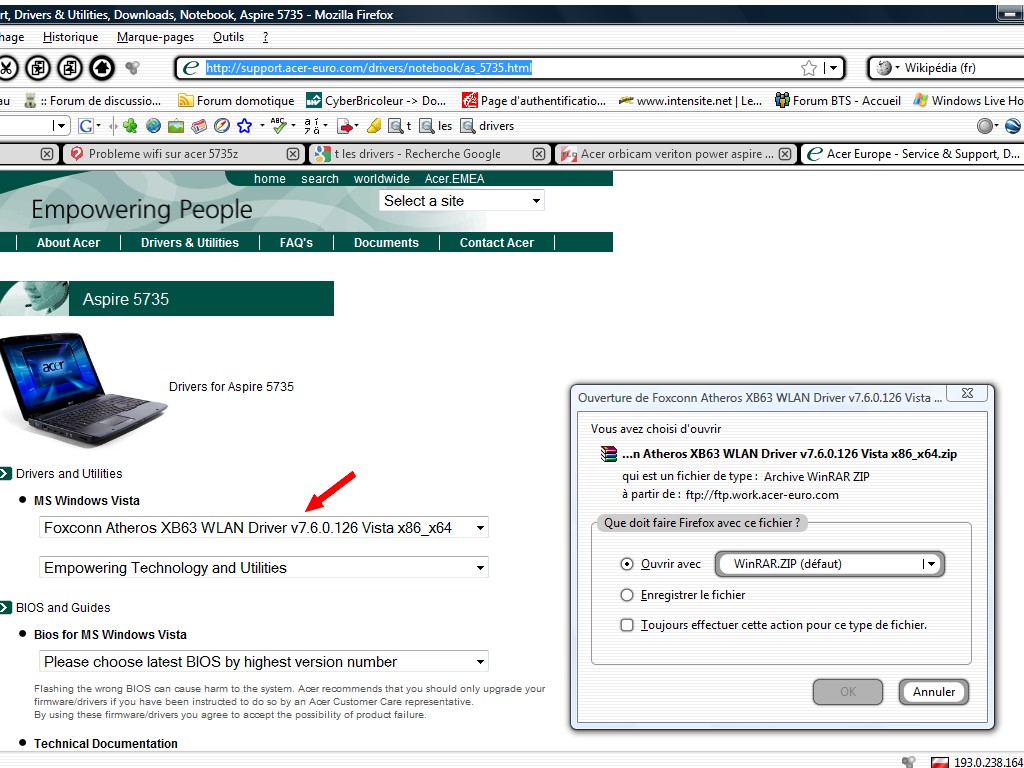
Task: Click the home button in Firefox toolbar
Action: [x=101, y=68]
